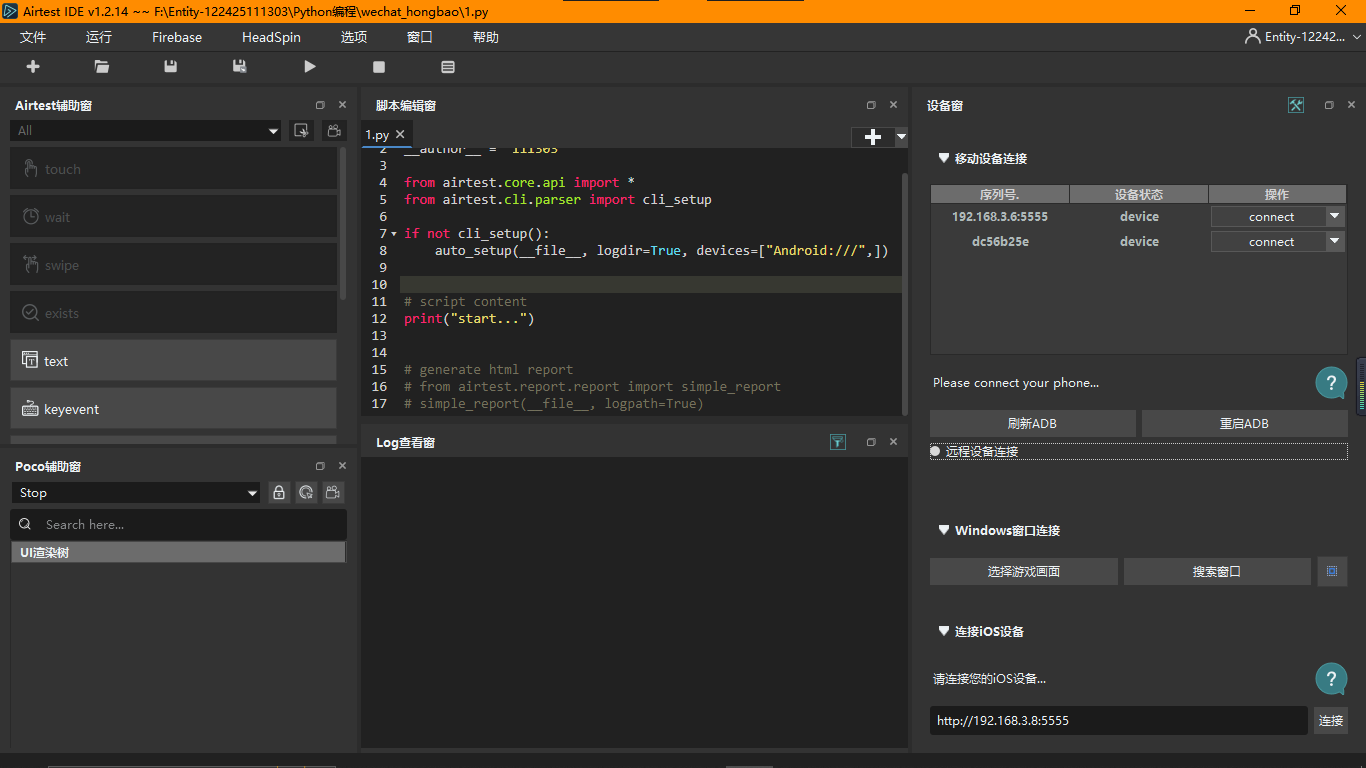
Task: Click the filter icon in Log viewer
Action: tap(838, 442)
